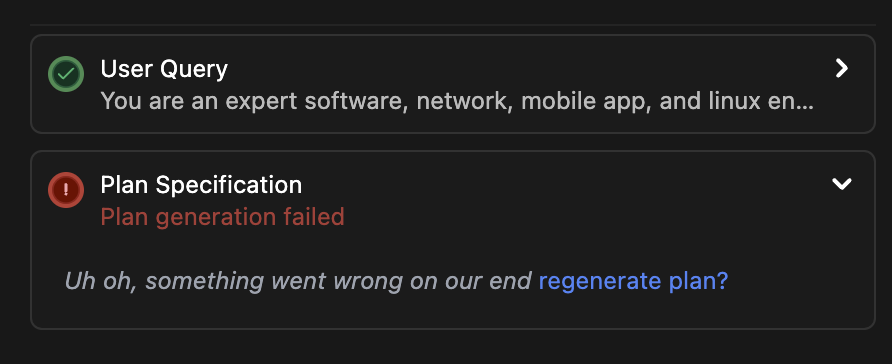
Task: Click the arrow at User Query's right edge
Action: coord(841,69)
